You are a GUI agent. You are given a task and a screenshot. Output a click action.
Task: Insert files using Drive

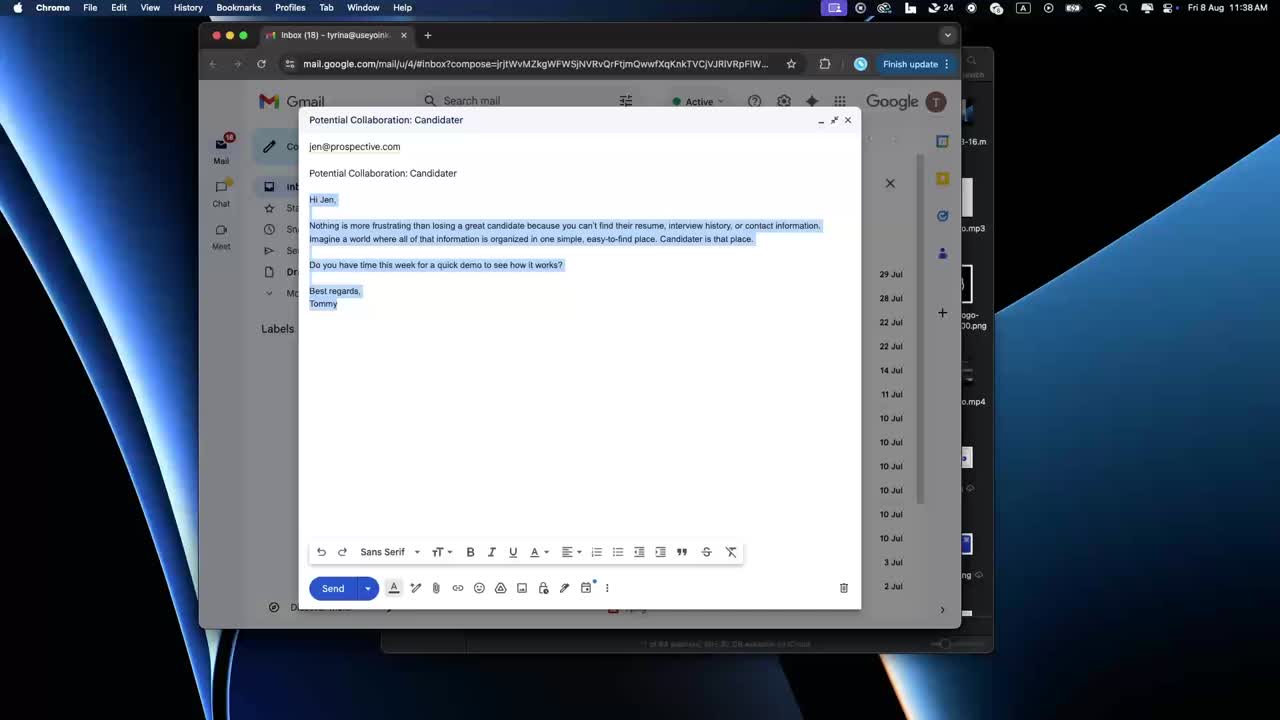(x=501, y=588)
